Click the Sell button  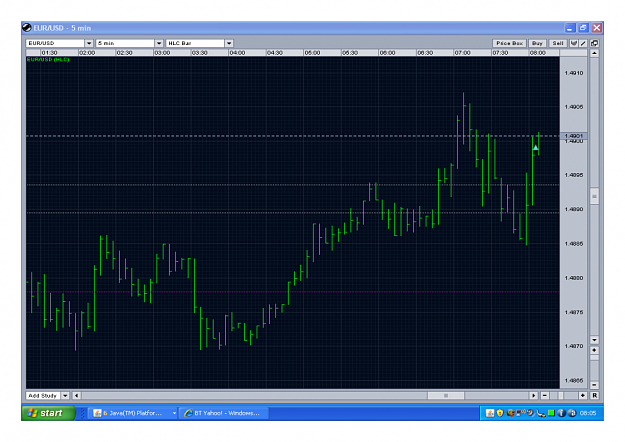coord(558,43)
